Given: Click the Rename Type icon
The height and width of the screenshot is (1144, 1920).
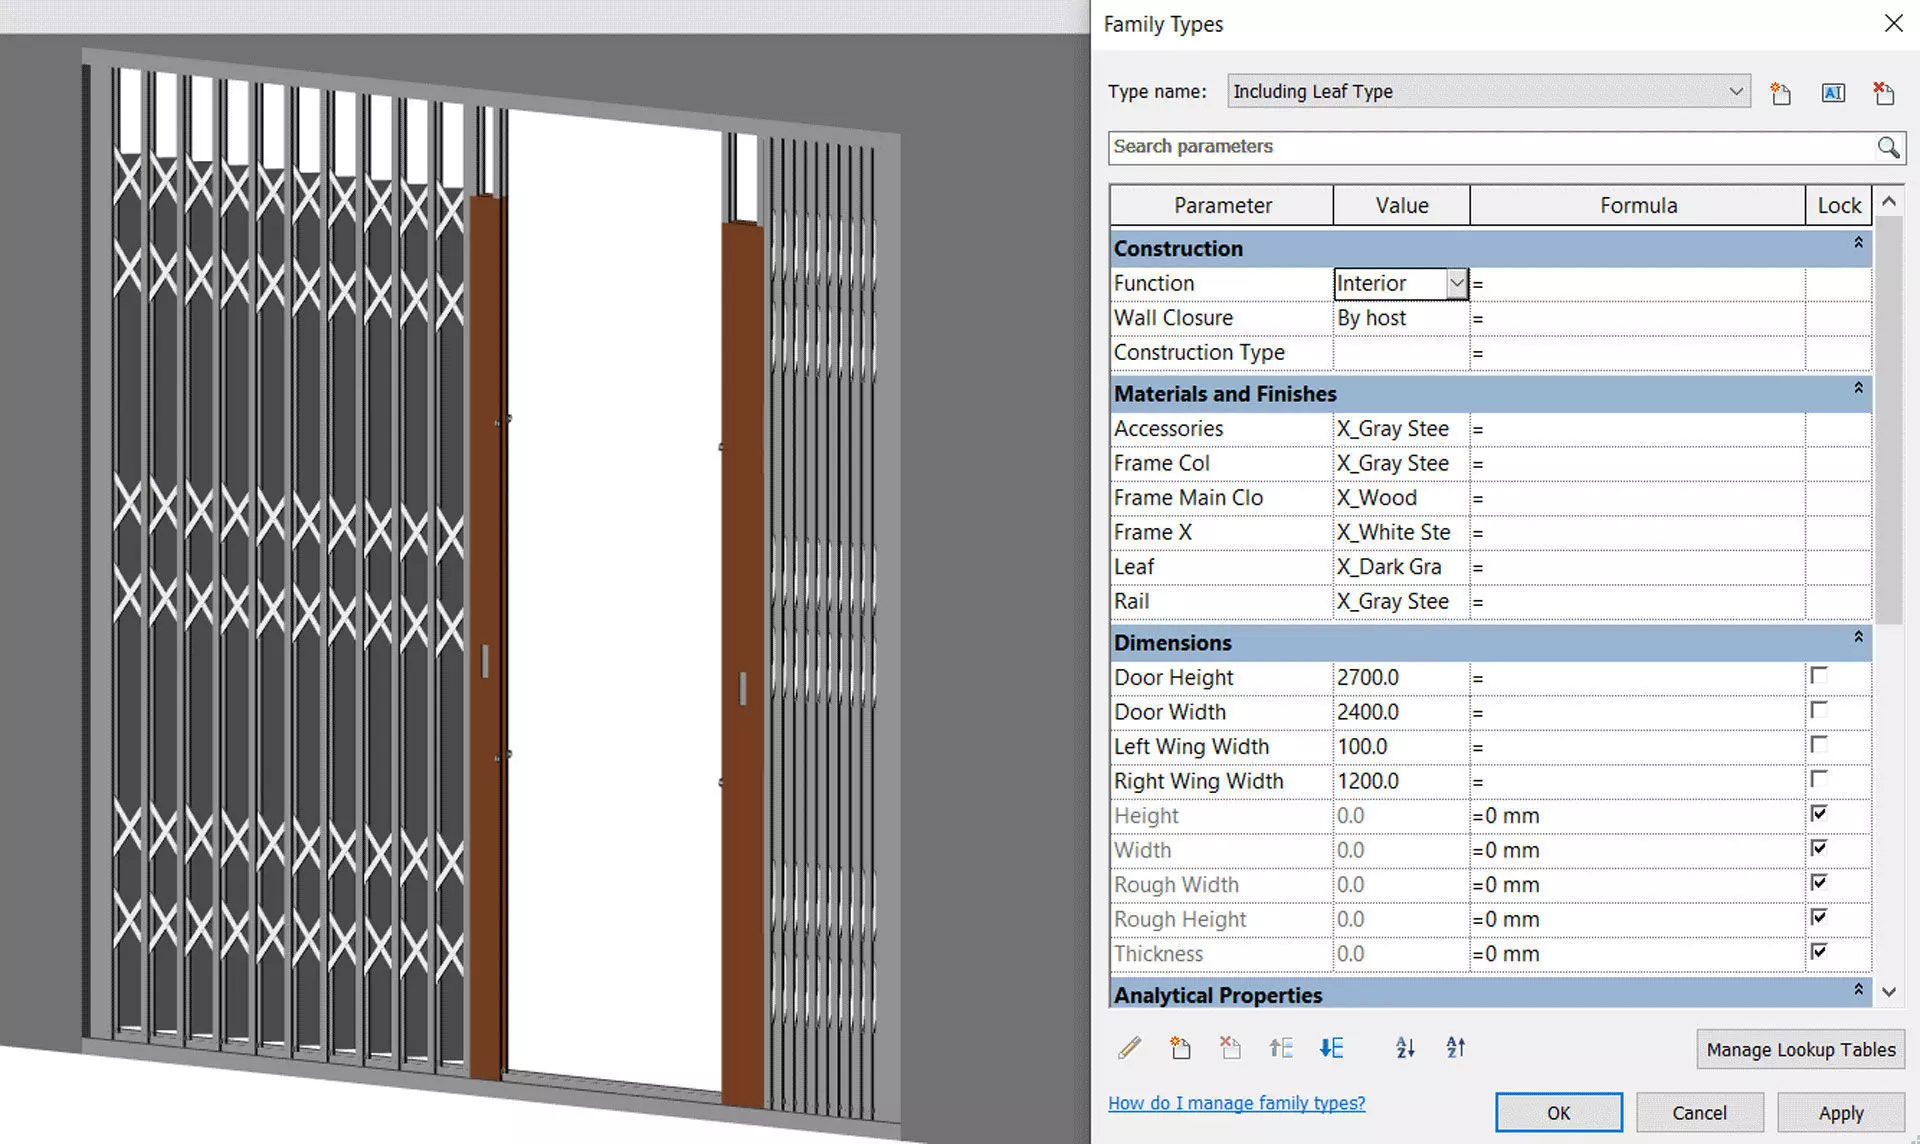Looking at the screenshot, I should coord(1833,93).
